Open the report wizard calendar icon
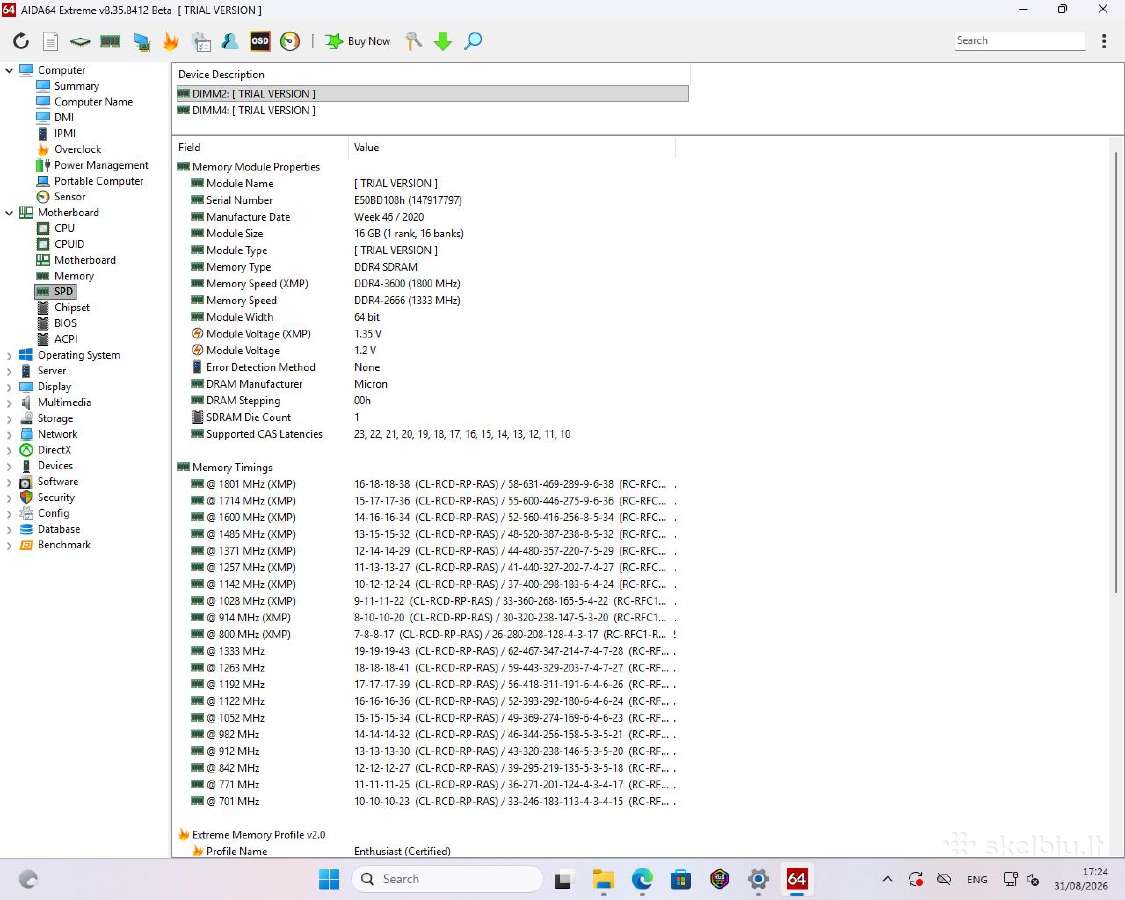 click(x=201, y=42)
